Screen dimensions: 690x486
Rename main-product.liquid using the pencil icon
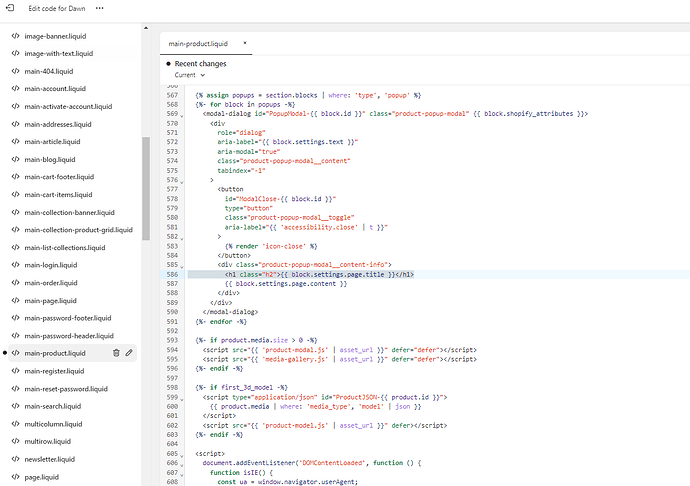(x=129, y=353)
